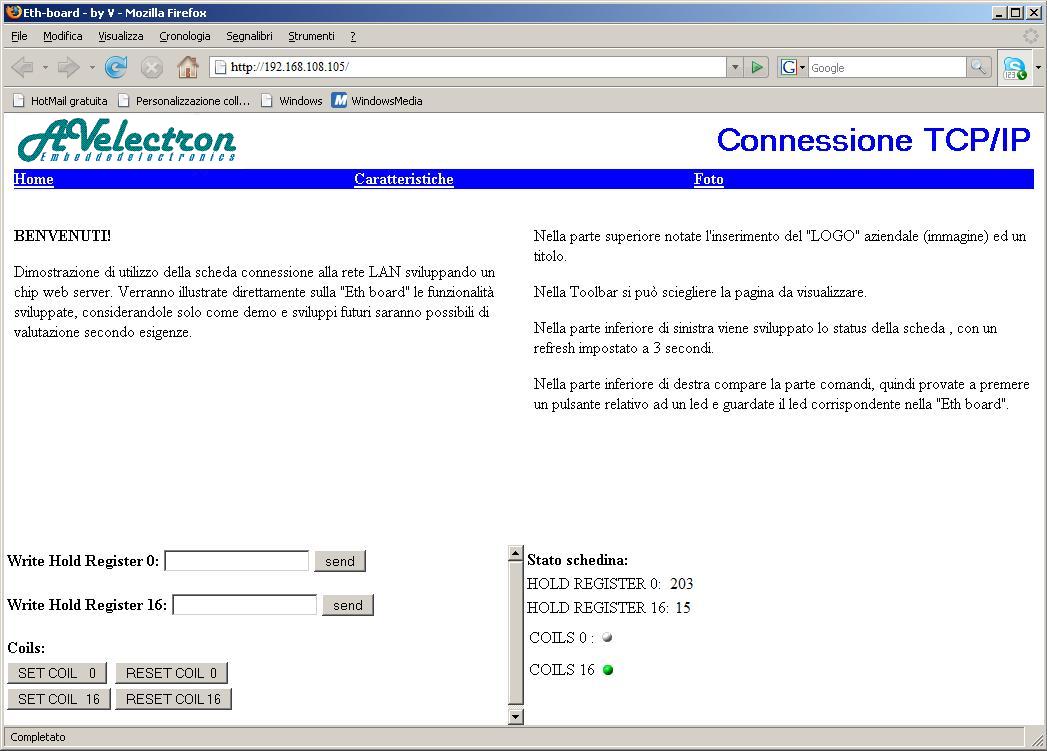
Task: Minimize the Firefox window
Action: pos(999,13)
